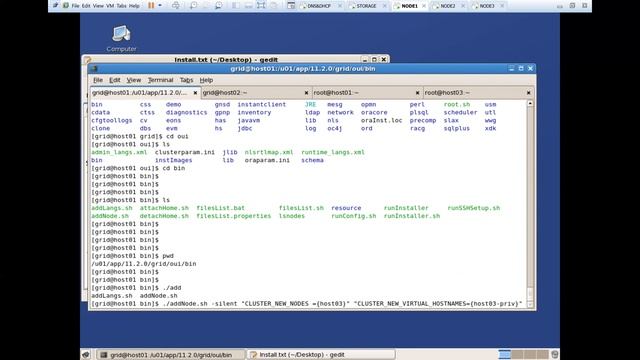Click the trash icon in the panel

[x=554, y=354]
